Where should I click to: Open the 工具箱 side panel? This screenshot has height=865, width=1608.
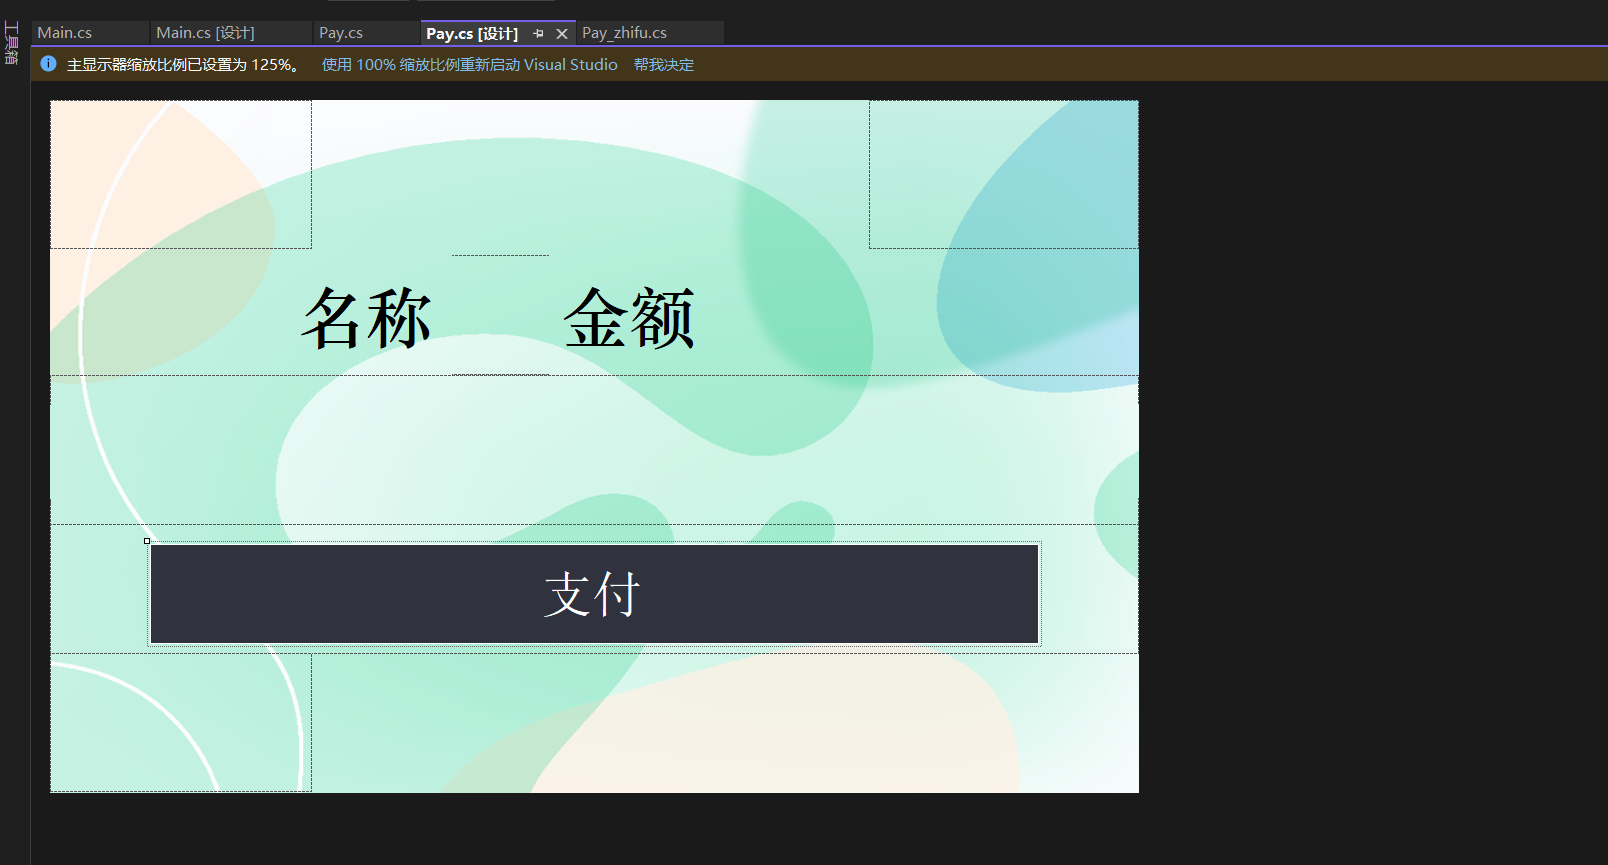click(x=12, y=43)
